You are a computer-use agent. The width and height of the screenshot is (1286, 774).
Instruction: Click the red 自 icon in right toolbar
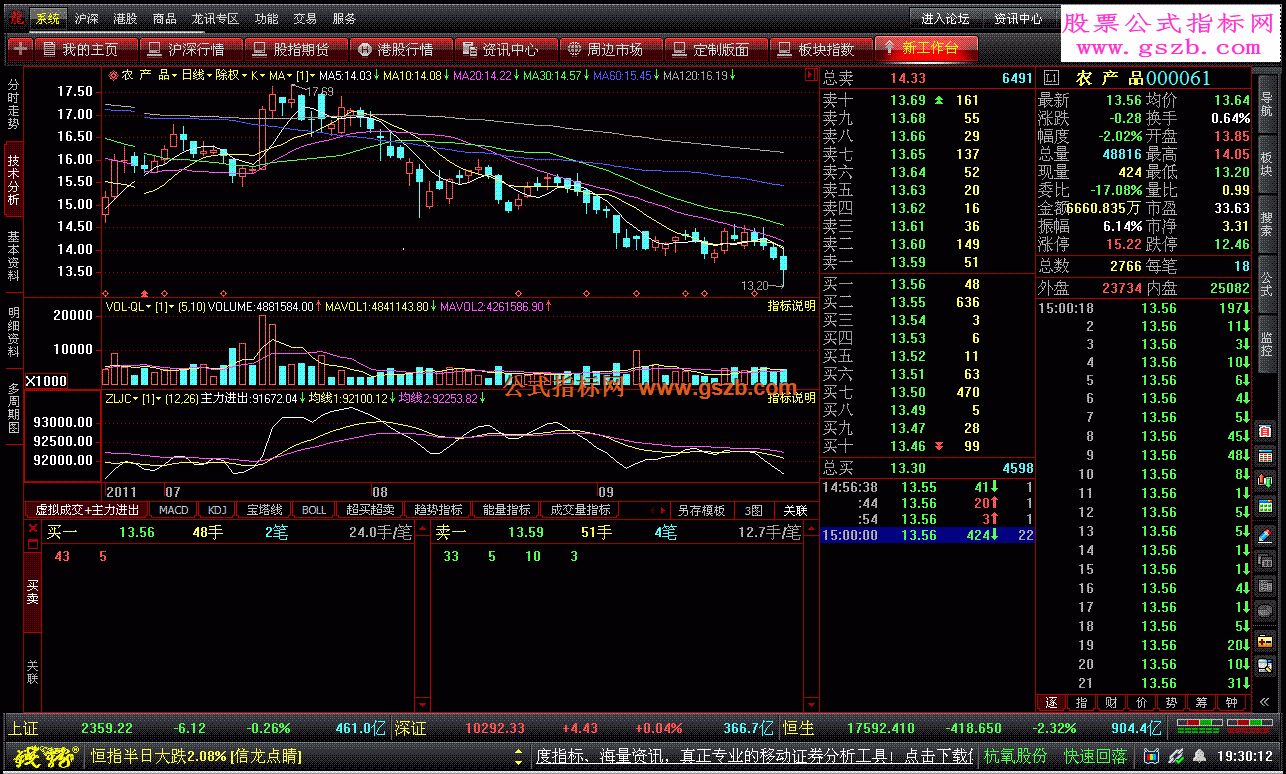pos(1265,431)
